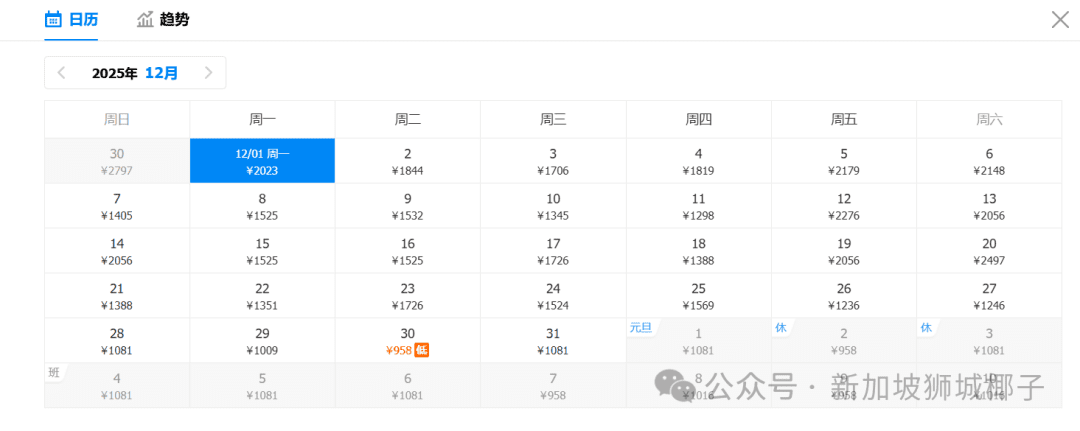Image resolution: width=1080 pixels, height=431 pixels.
Task: Switch to the 日历 calendar tab
Action: [x=71, y=19]
